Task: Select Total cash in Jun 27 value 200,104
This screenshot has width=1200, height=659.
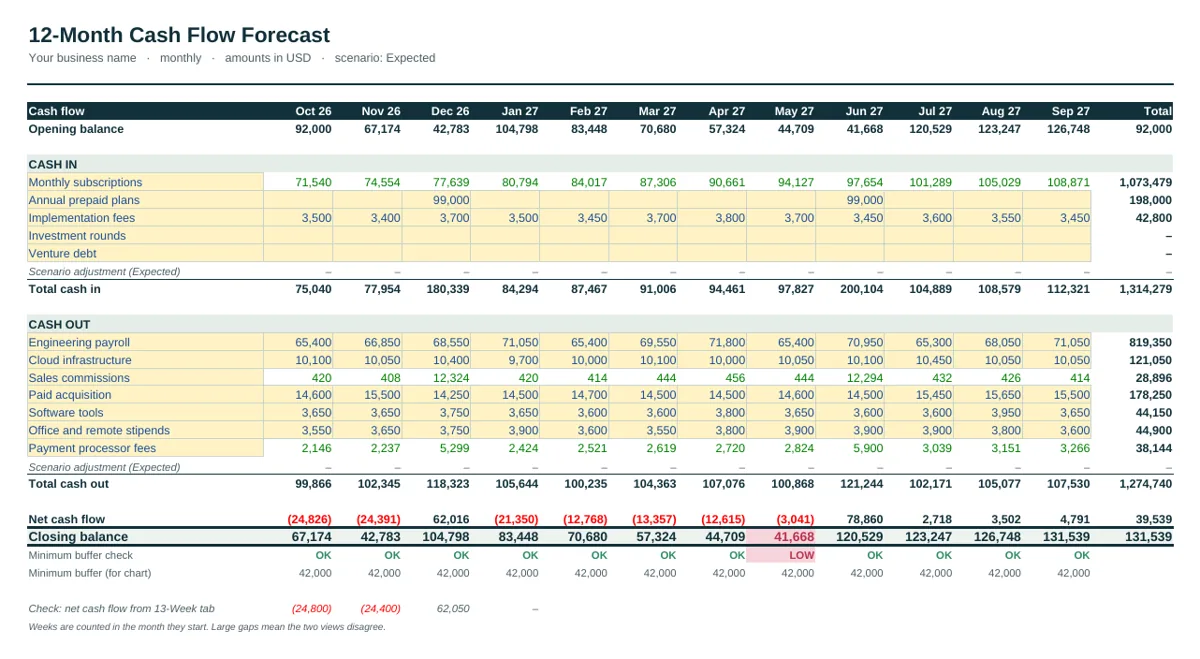Action: (x=862, y=289)
